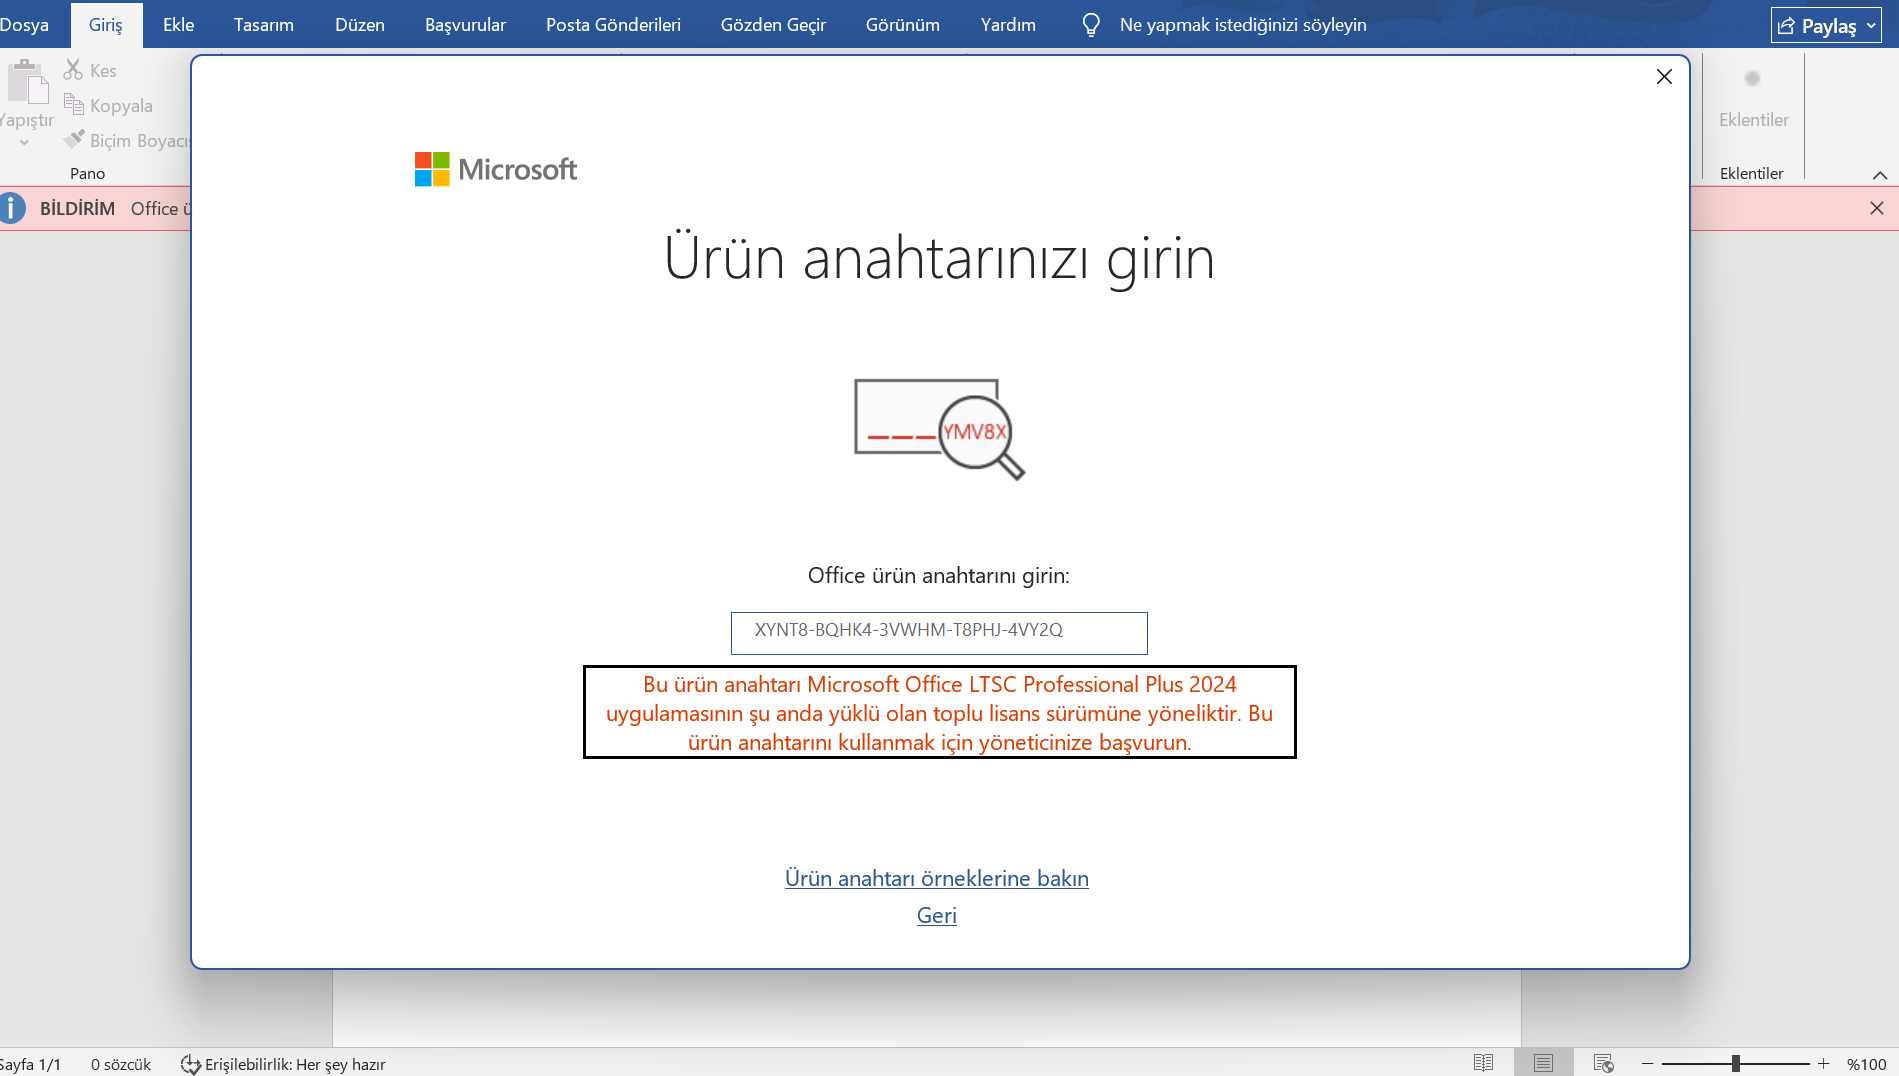Switch to Print Layout view

click(1543, 1063)
